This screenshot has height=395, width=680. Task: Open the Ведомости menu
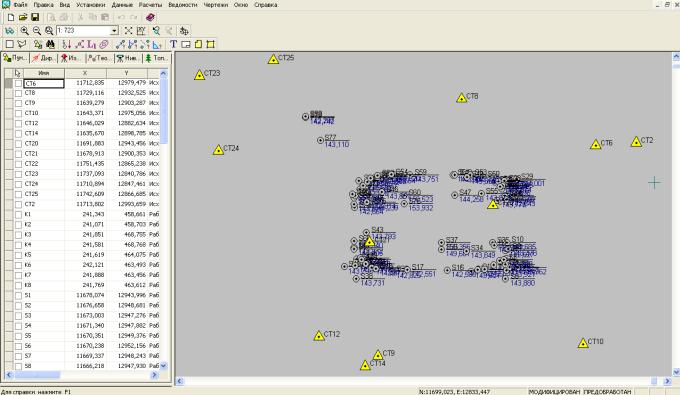click(183, 5)
